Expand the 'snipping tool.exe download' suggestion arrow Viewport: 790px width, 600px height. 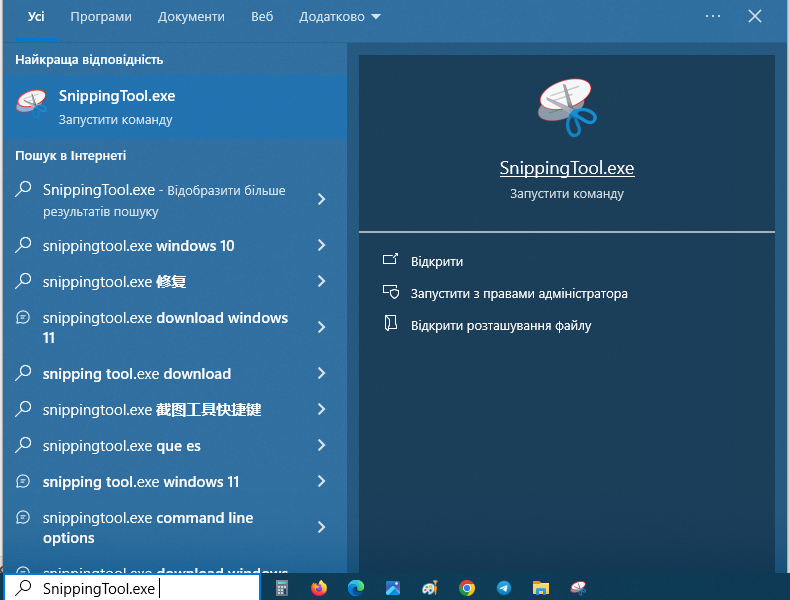(321, 374)
